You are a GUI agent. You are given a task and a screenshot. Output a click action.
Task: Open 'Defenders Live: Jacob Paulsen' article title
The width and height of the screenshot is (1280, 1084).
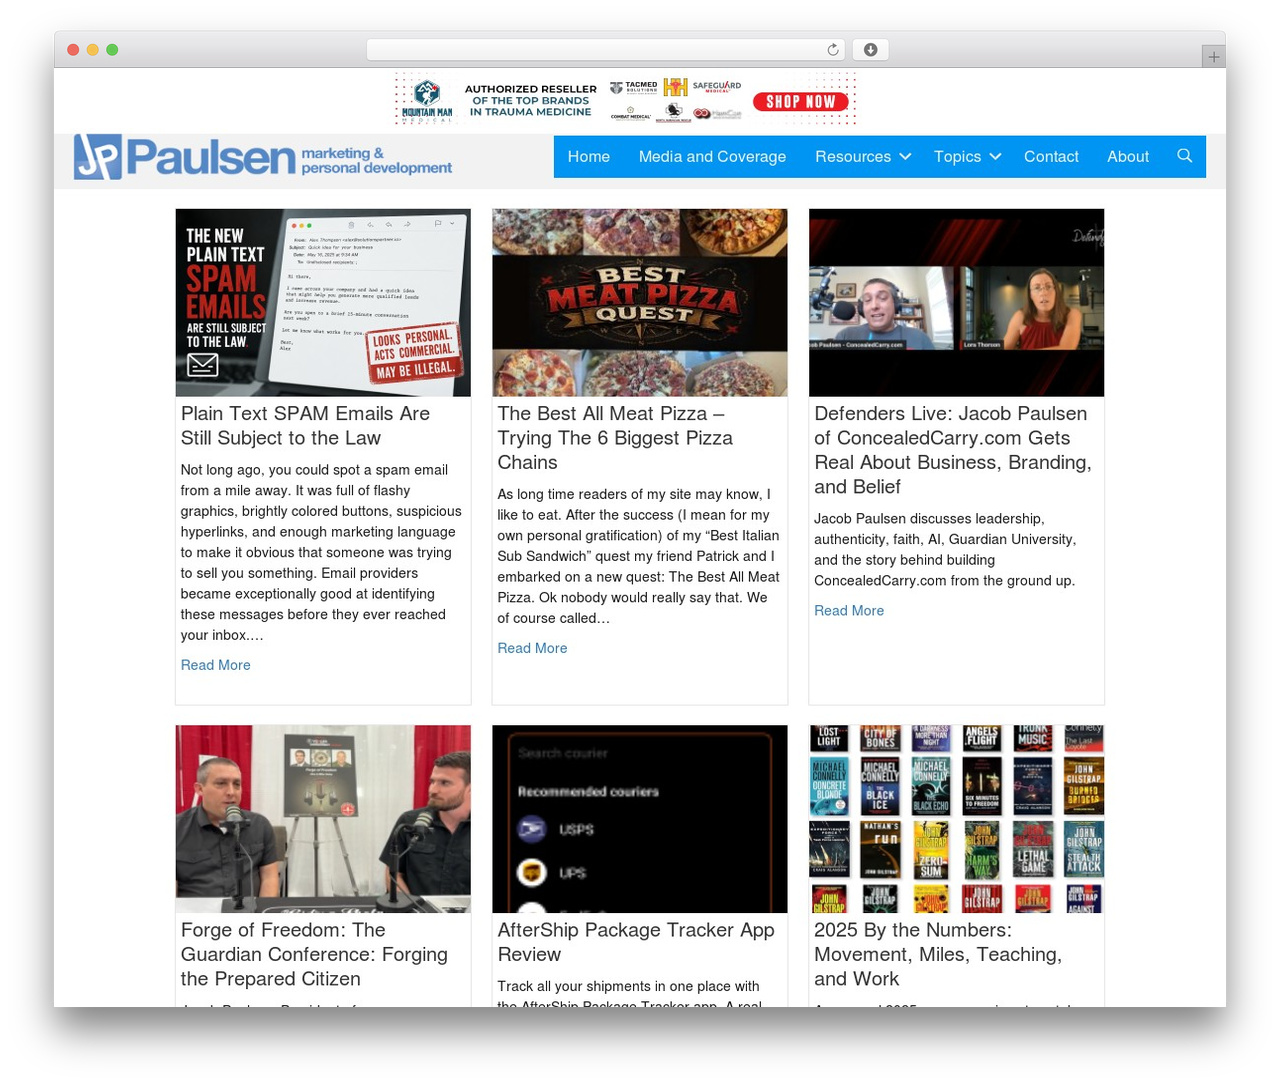[952, 450]
